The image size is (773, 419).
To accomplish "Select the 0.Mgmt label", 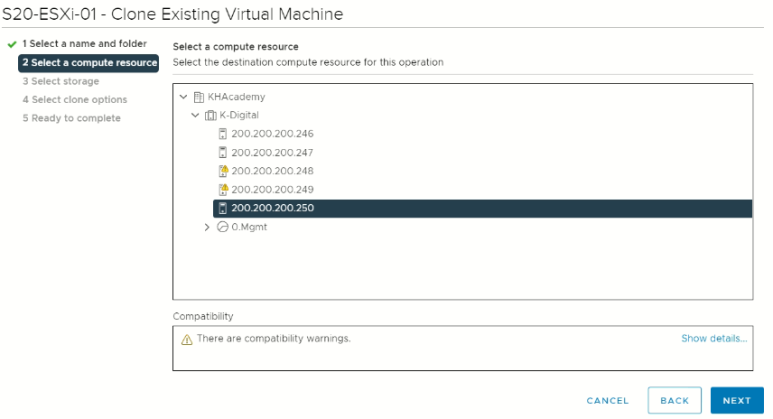I will tap(249, 227).
